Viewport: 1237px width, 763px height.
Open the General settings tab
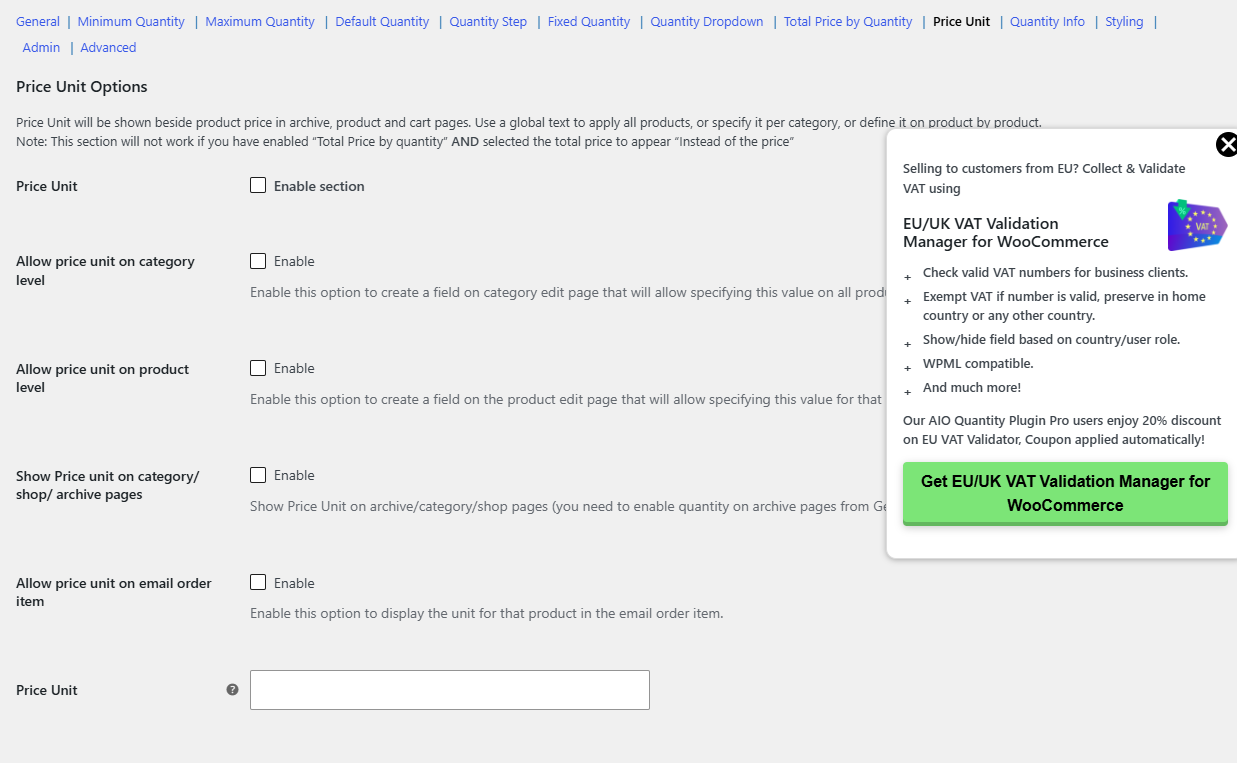coord(38,21)
